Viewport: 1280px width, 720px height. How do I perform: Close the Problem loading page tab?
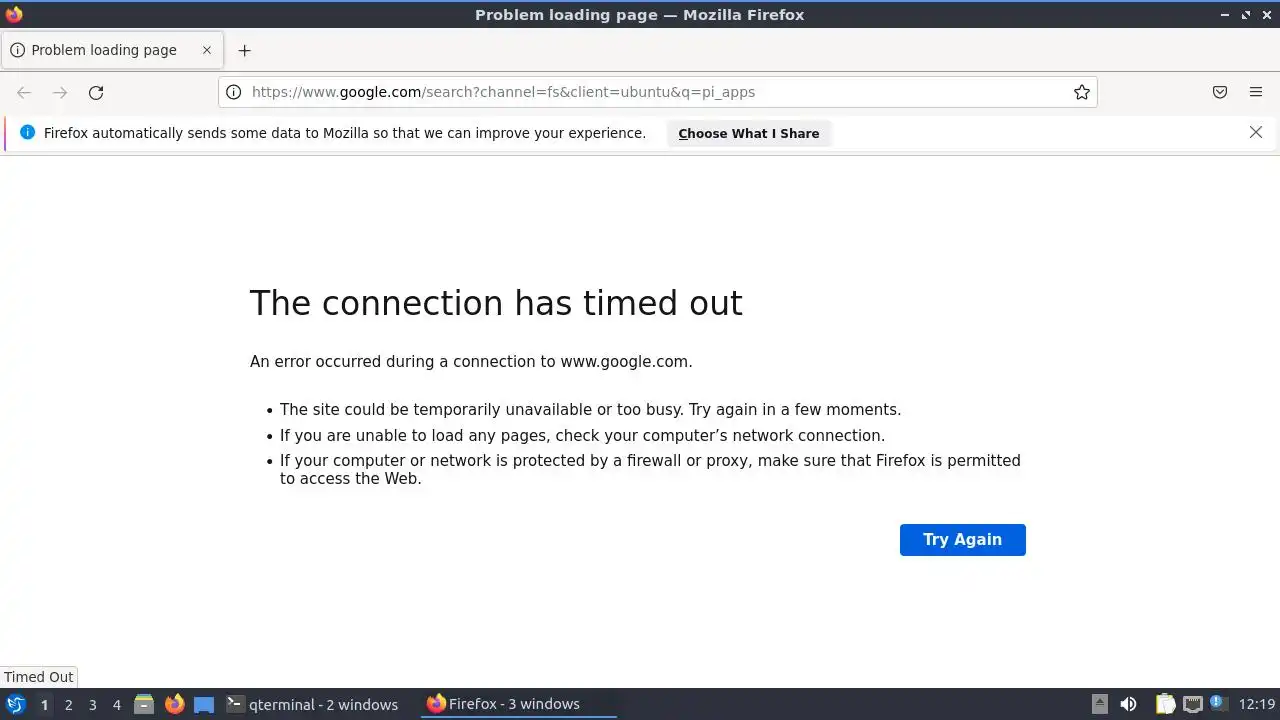[x=207, y=50]
